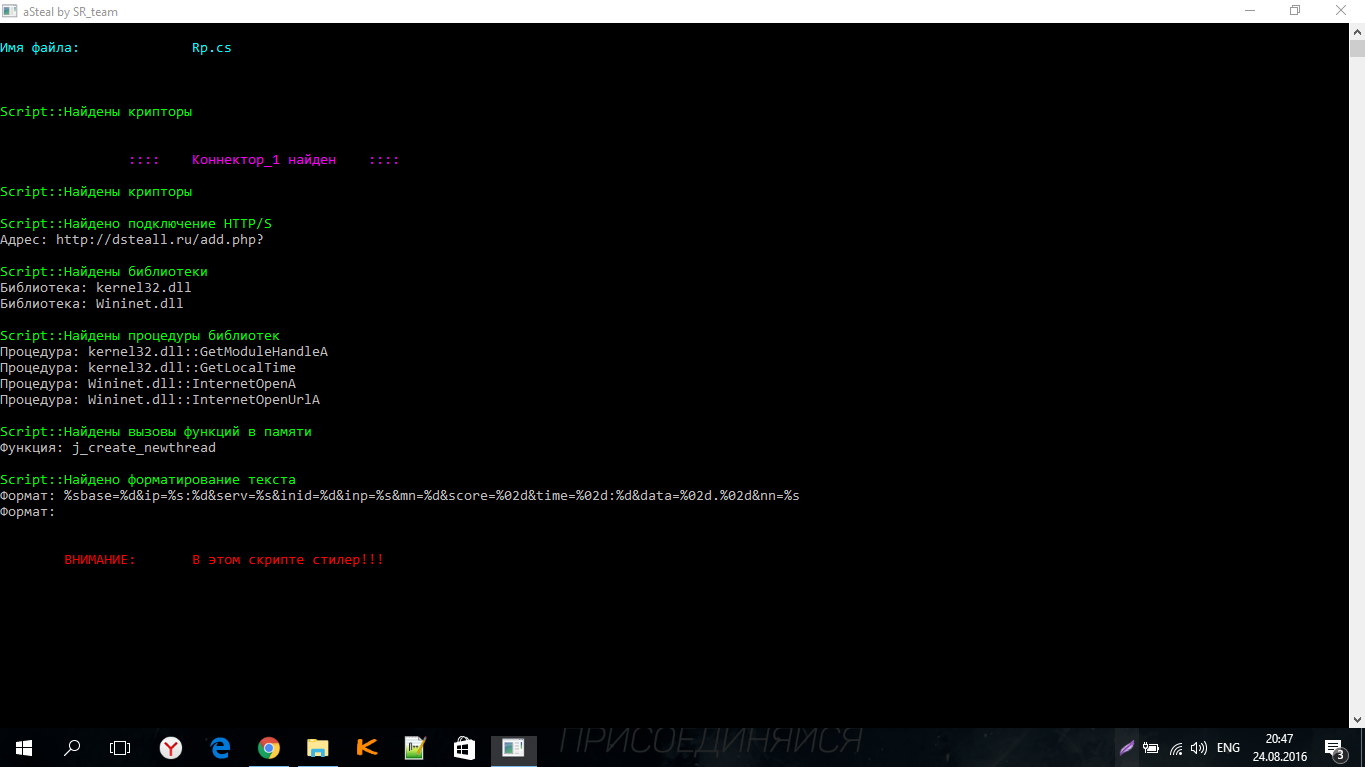This screenshot has width=1365, height=767.
Task: Switch the ENG input language indicator
Action: click(1228, 747)
